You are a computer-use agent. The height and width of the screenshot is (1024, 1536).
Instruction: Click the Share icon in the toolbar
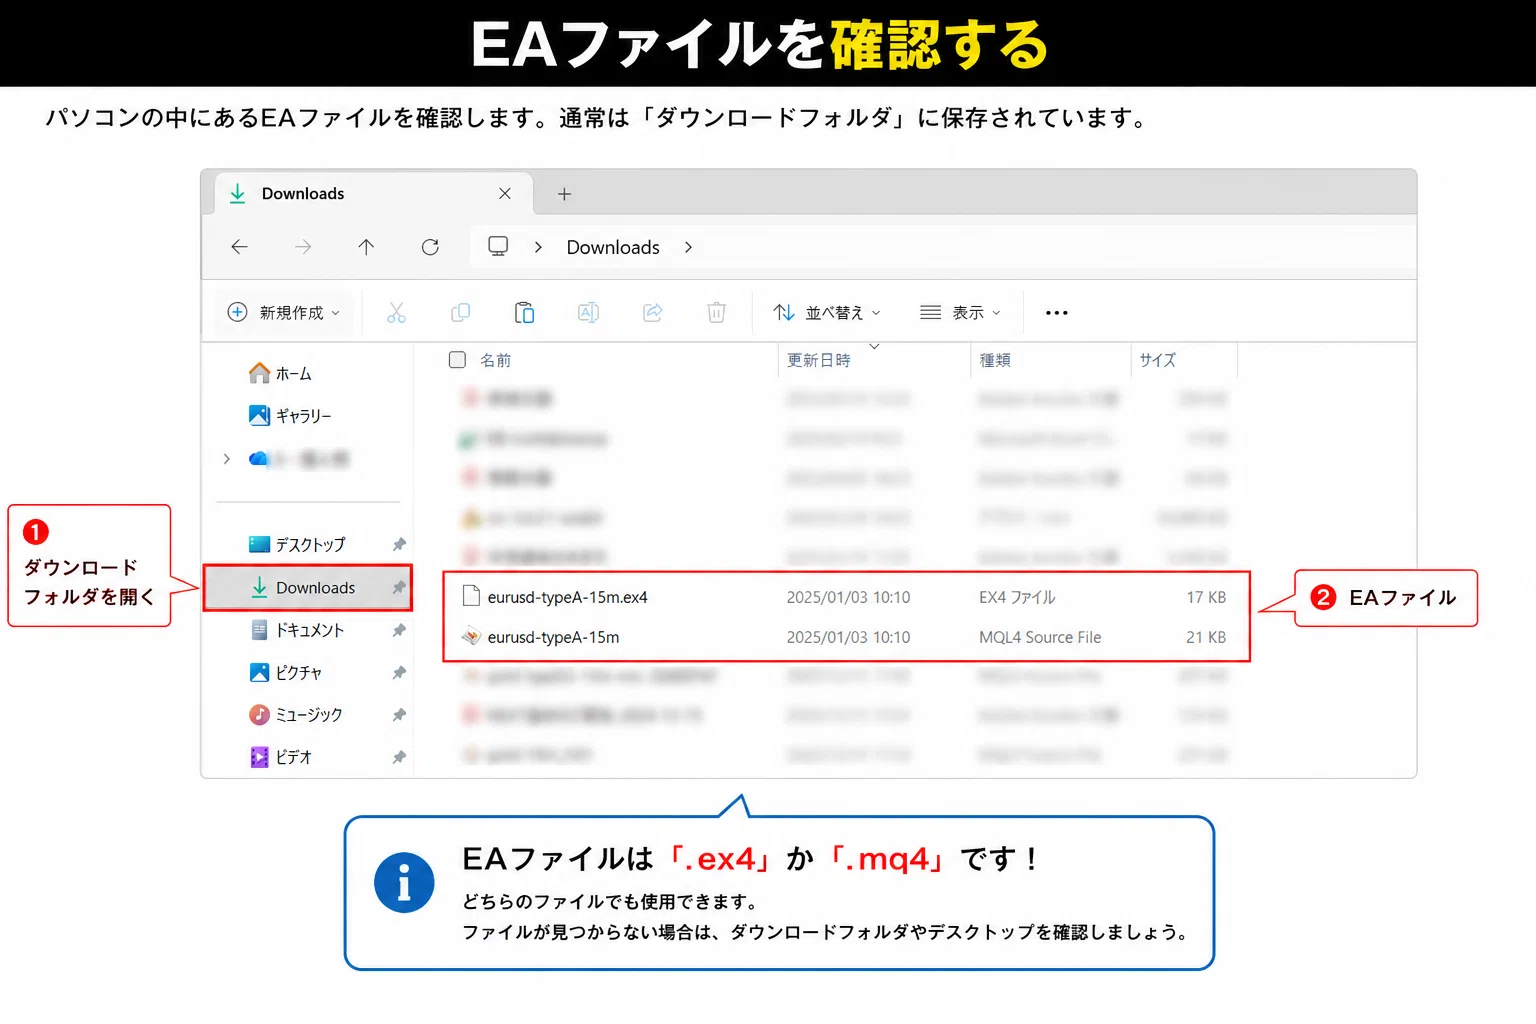pyautogui.click(x=653, y=313)
